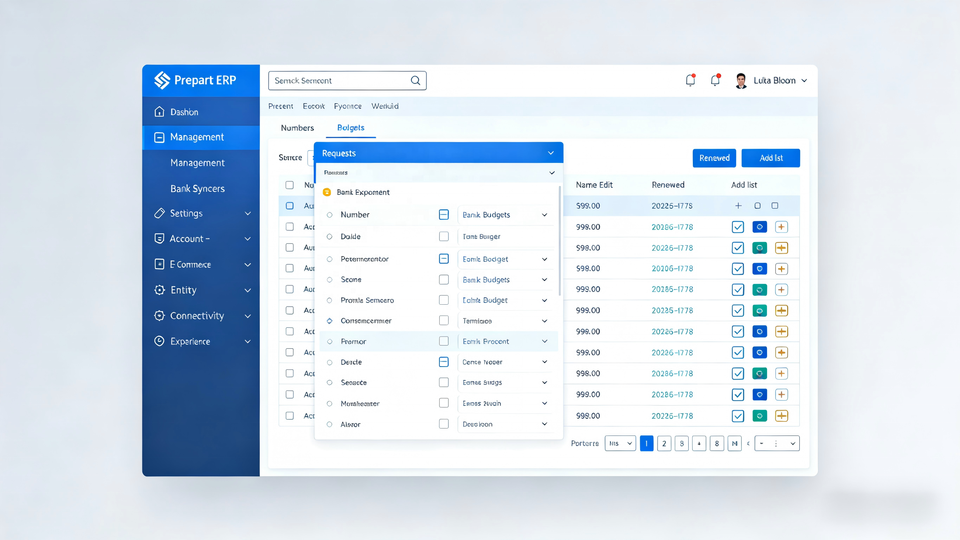
Task: Click the Renewed column header text
Action: point(668,185)
